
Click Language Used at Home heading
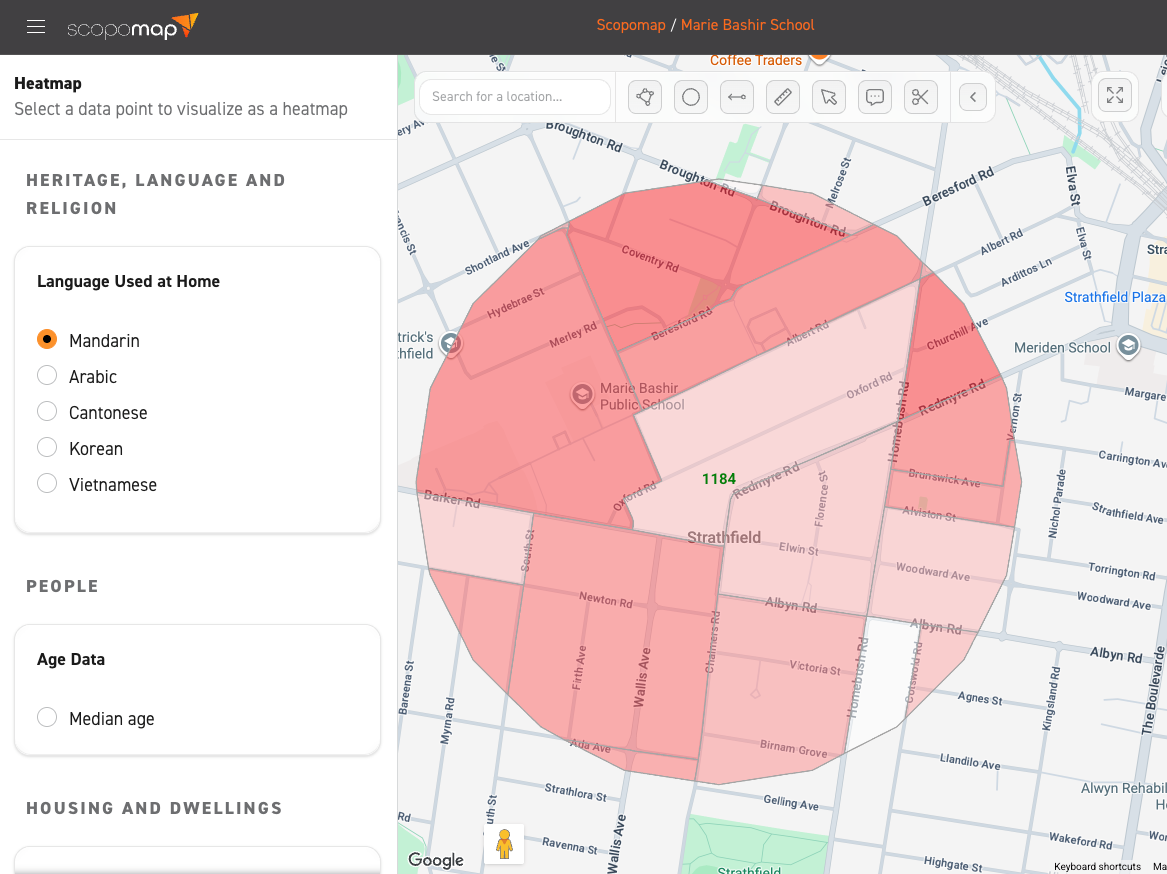[129, 281]
